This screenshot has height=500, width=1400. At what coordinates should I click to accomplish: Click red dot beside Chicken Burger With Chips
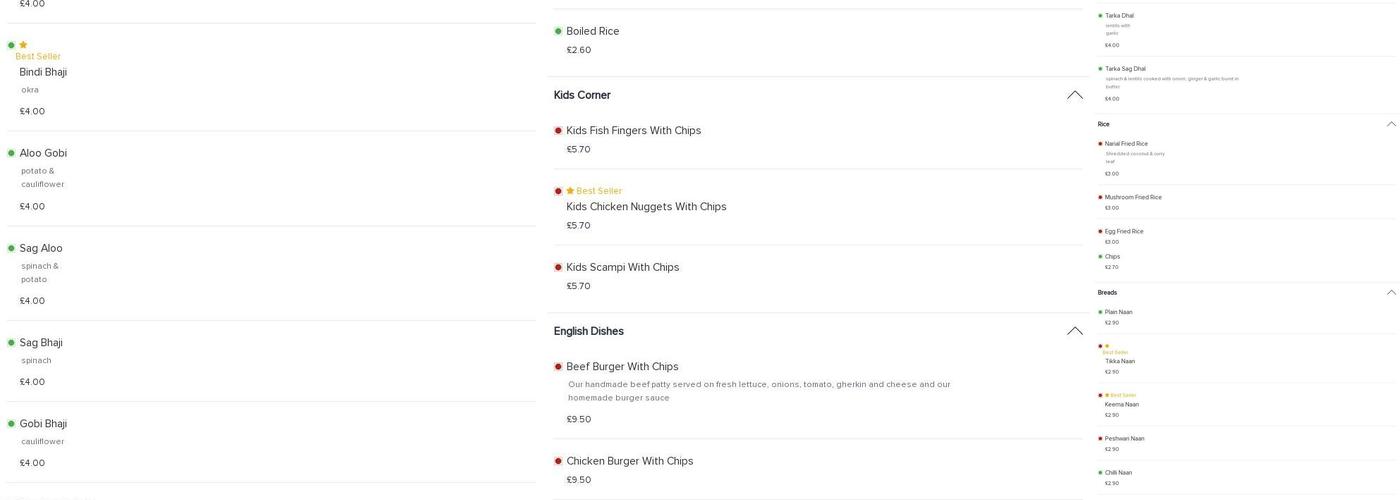558,461
